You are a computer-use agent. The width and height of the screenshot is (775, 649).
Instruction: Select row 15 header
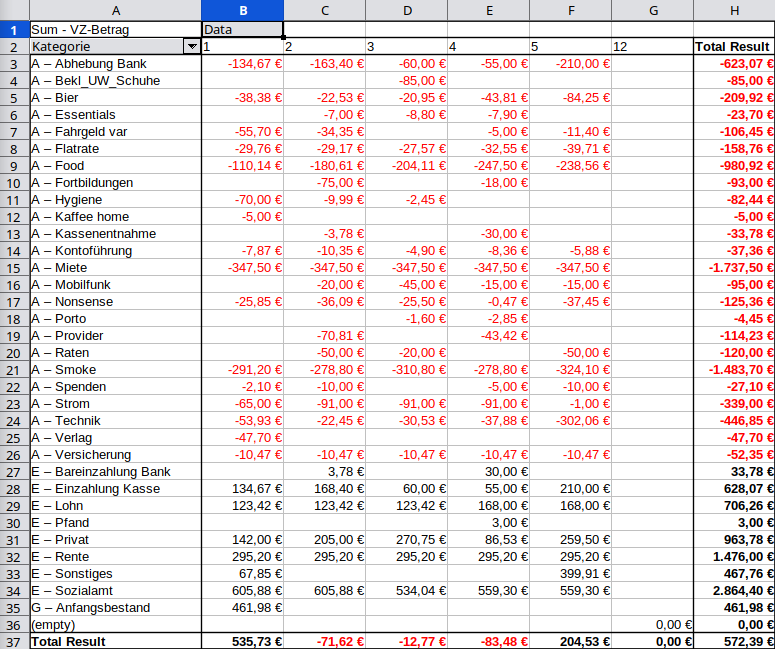click(14, 268)
